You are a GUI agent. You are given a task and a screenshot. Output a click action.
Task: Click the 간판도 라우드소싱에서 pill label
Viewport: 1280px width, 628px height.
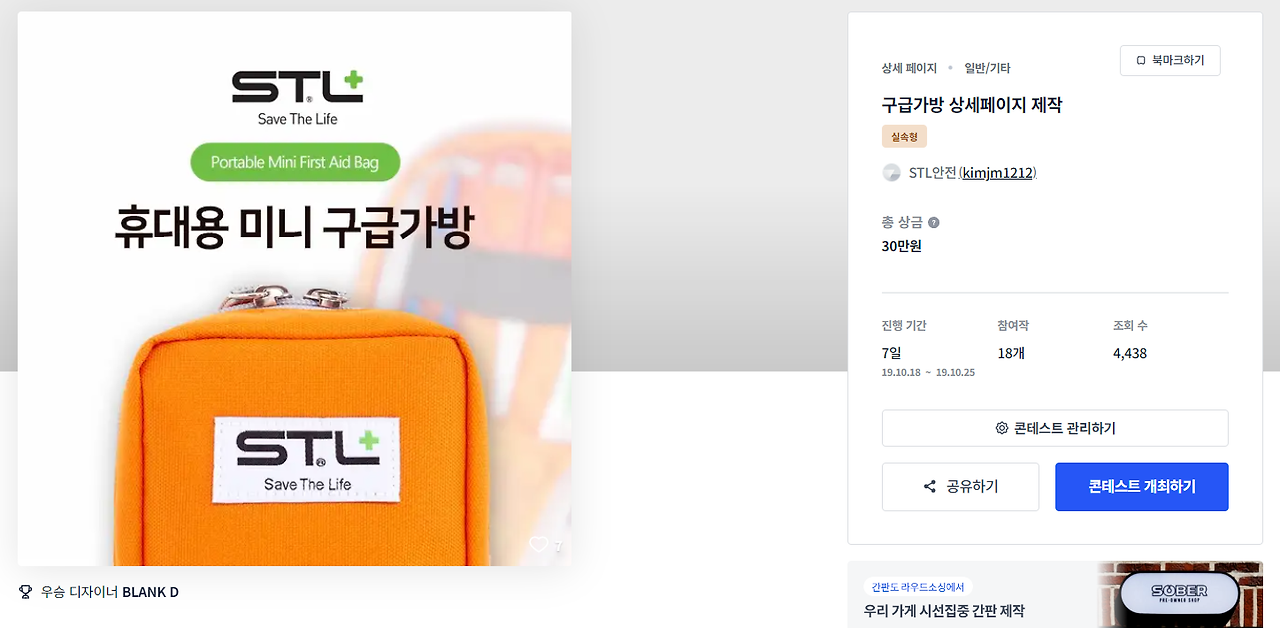point(918,587)
